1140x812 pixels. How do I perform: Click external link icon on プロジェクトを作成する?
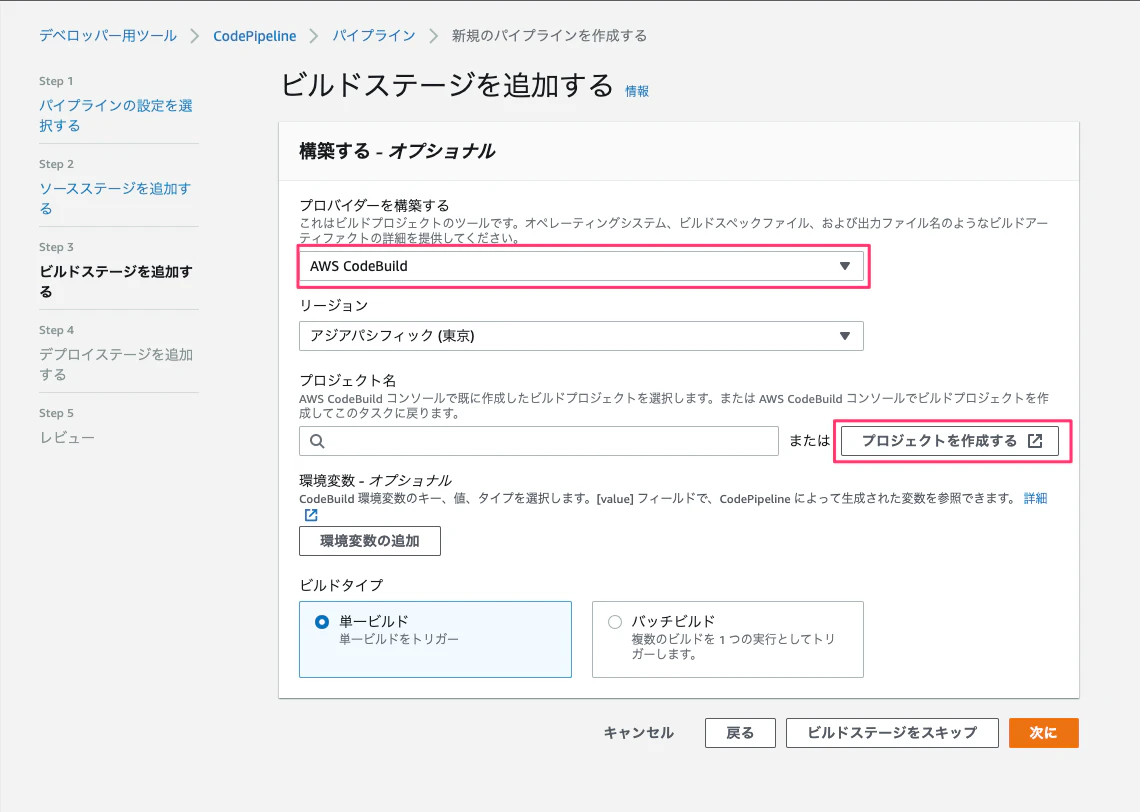[1035, 441]
